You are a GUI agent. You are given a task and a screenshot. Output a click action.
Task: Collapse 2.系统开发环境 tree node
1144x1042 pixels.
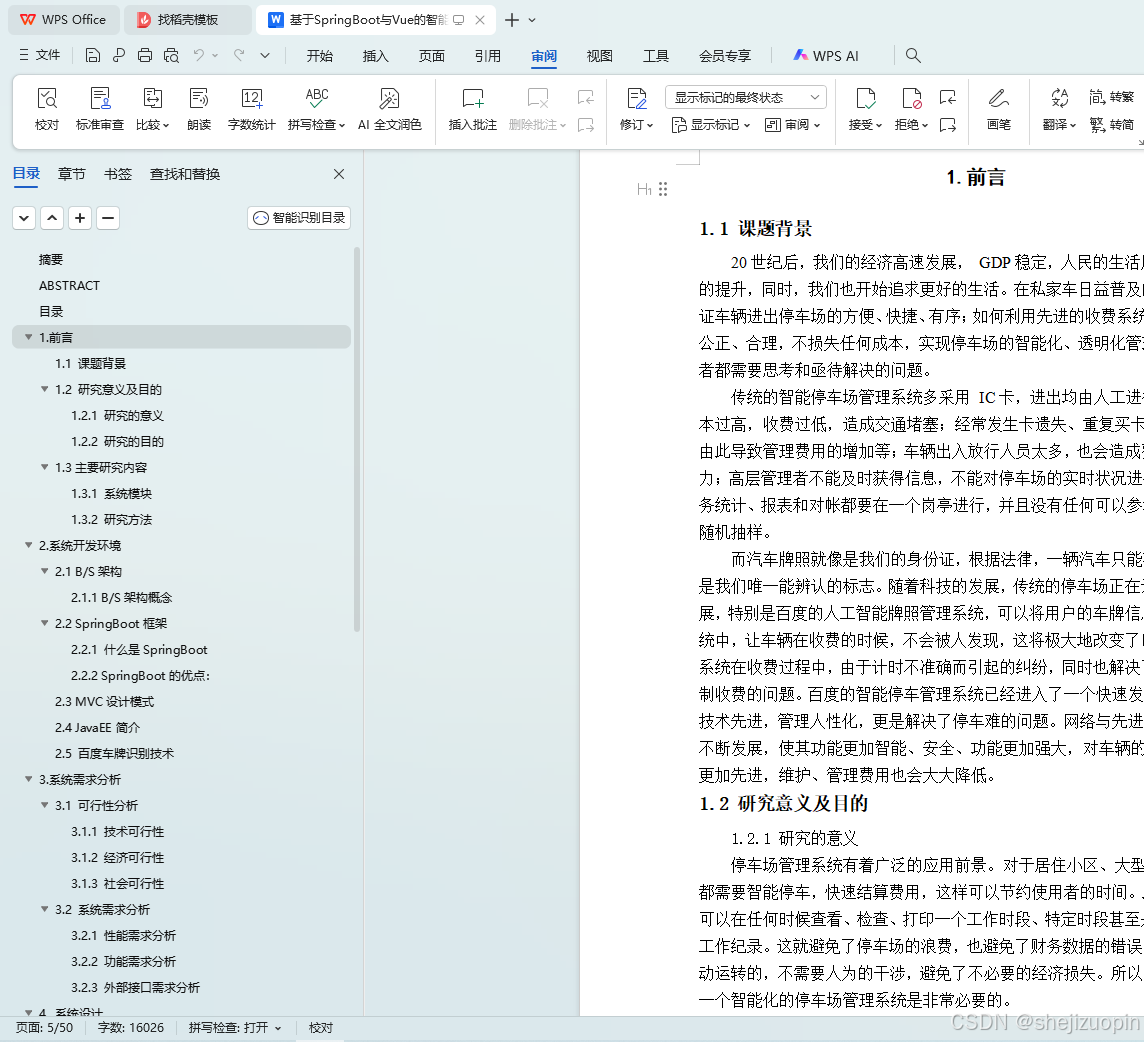tap(29, 545)
